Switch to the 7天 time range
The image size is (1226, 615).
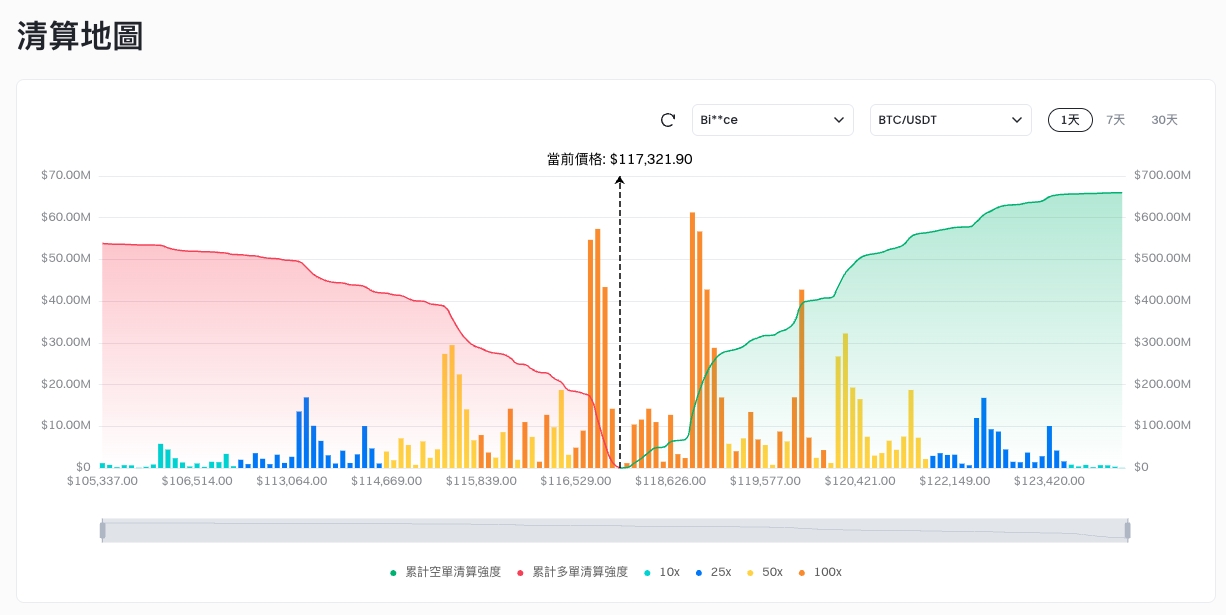pos(1115,120)
